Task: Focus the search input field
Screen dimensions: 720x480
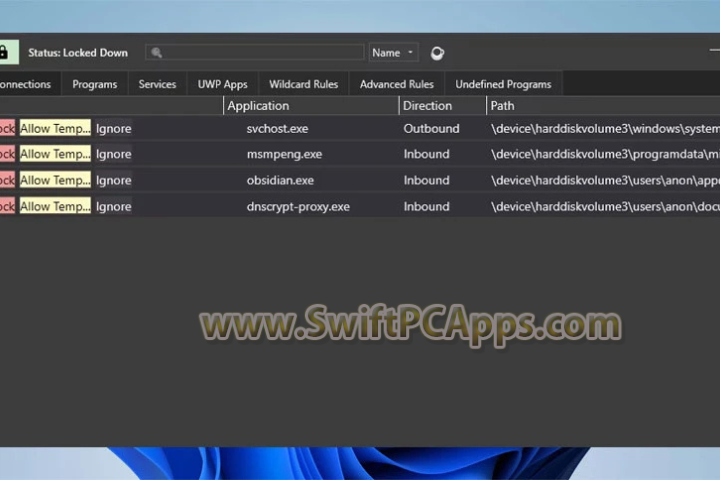Action: 255,52
